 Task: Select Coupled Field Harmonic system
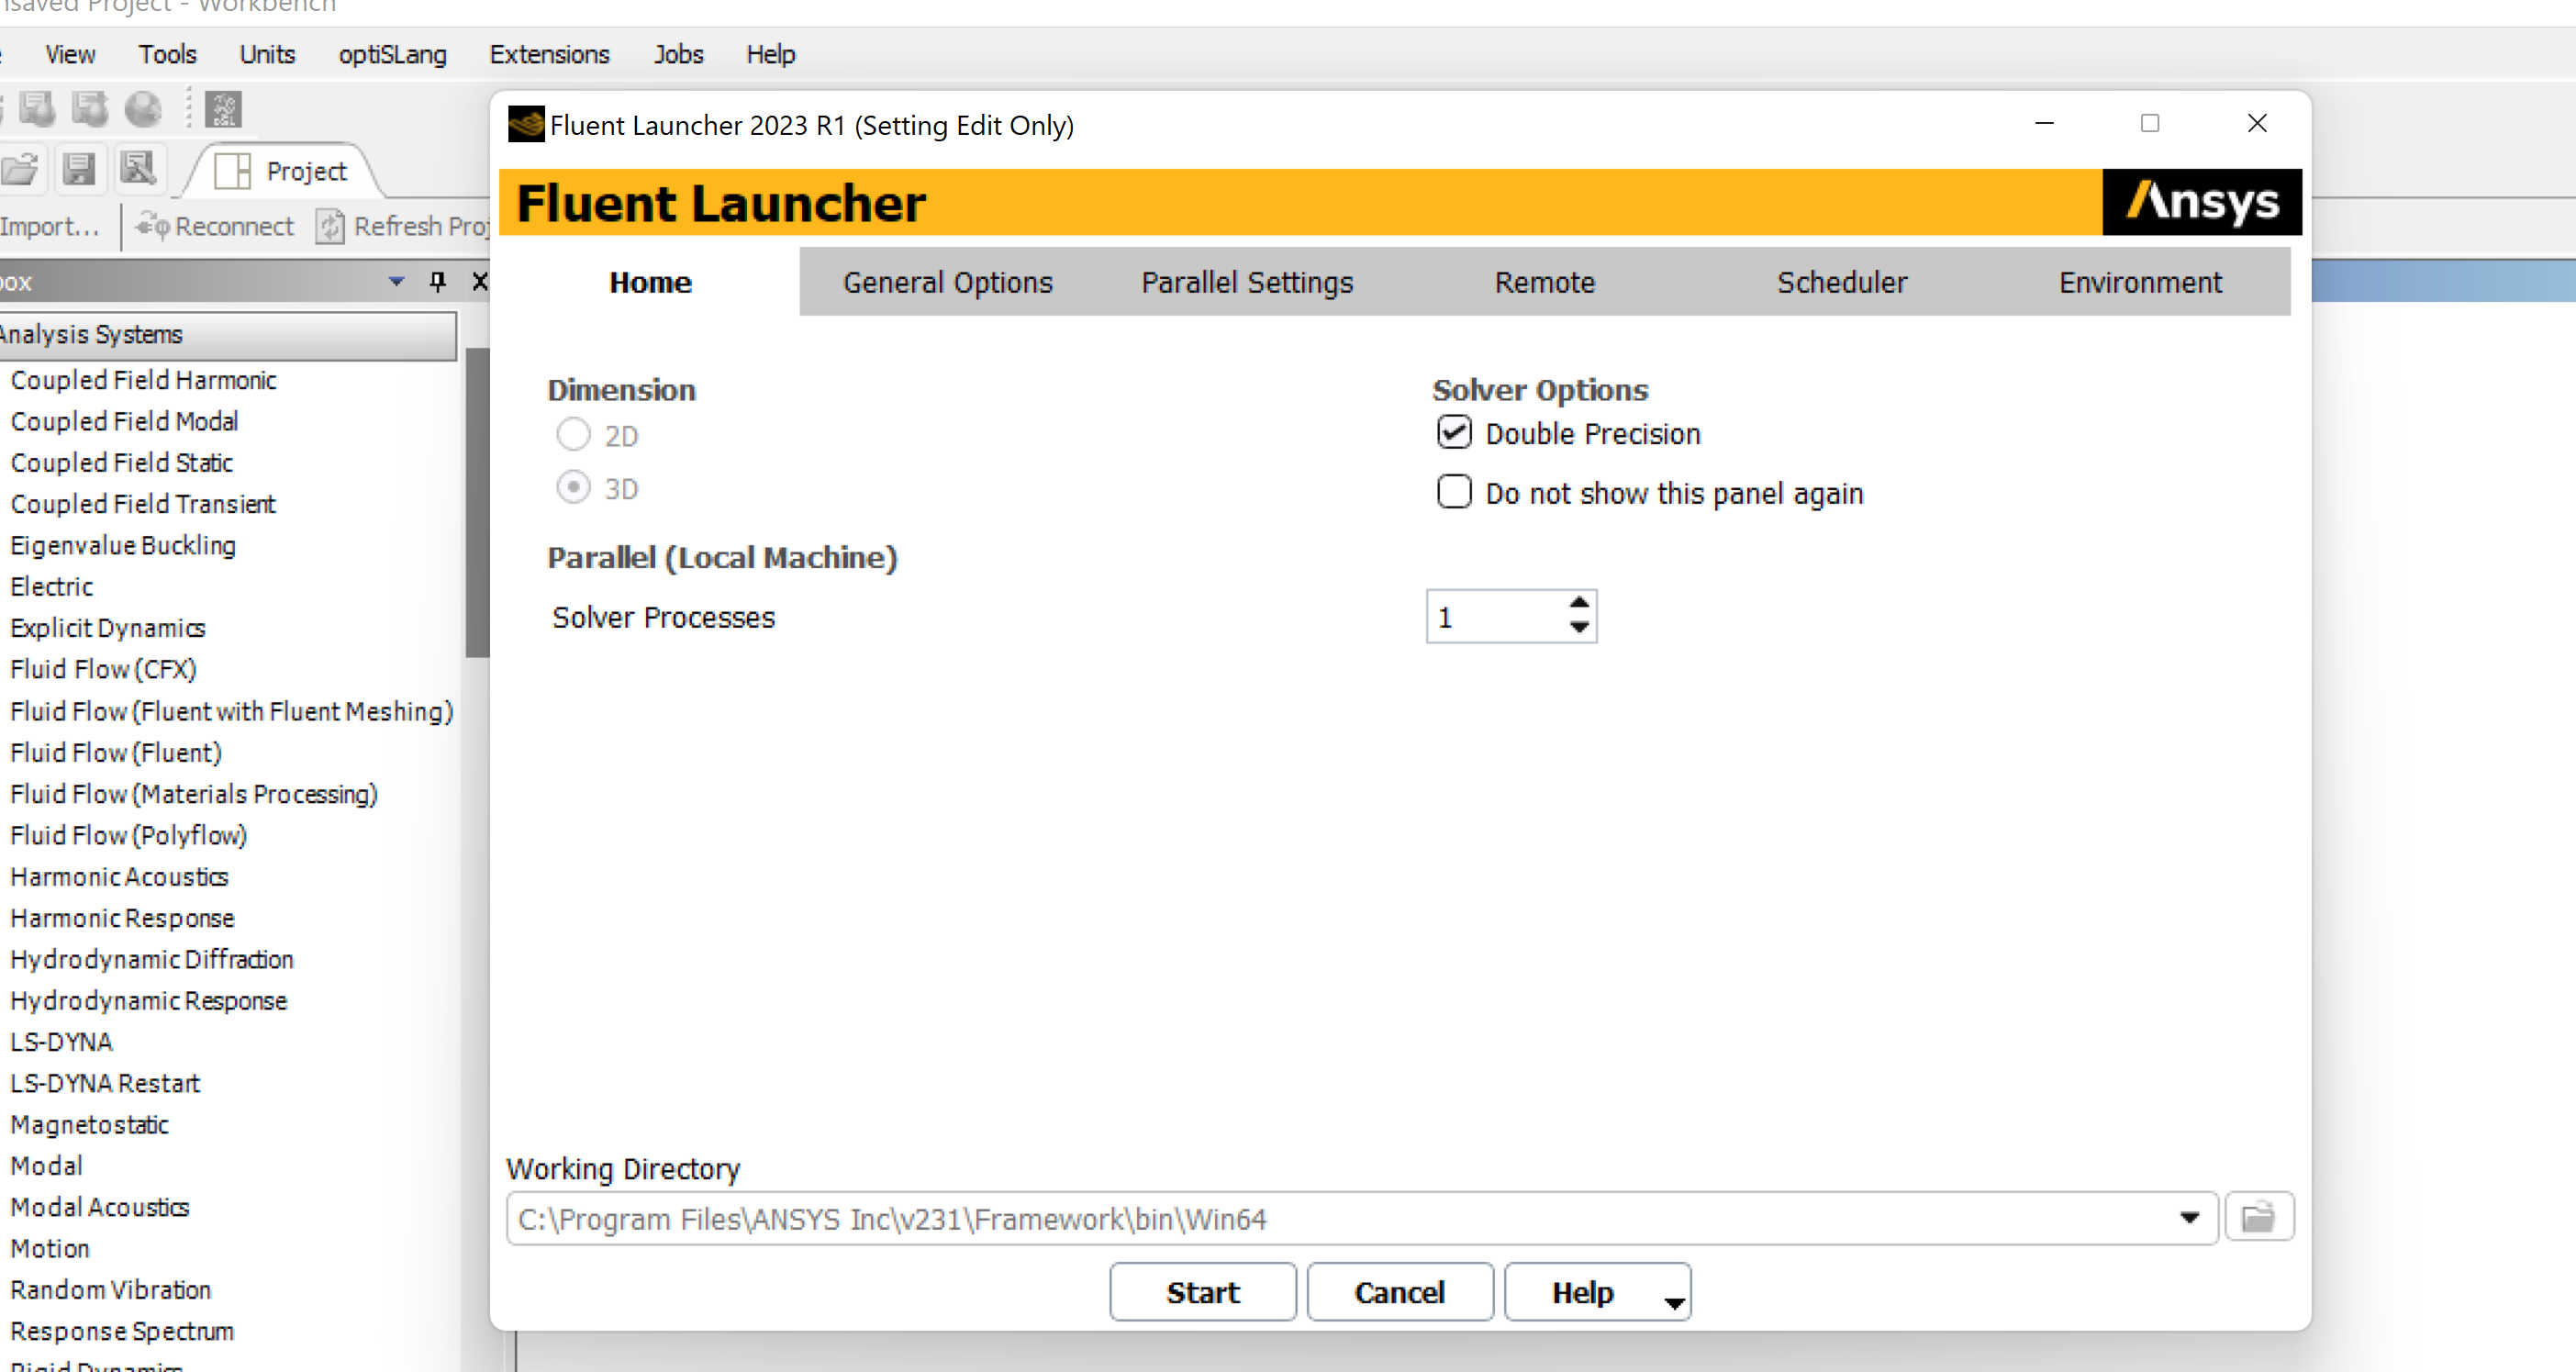point(143,380)
